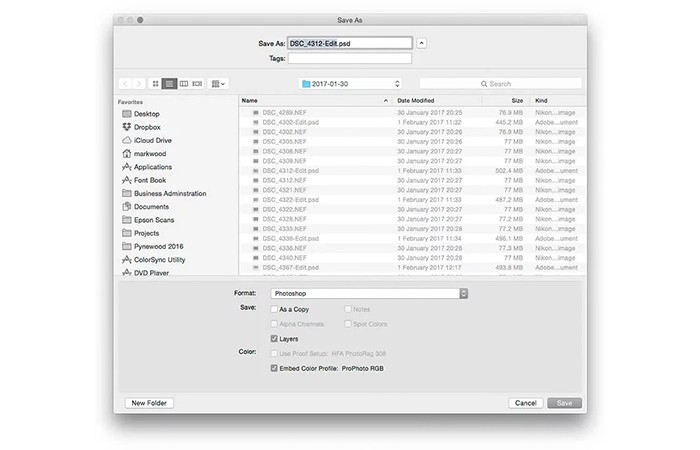Select file DSC_4302-Edit.psd
Image resolution: width=700 pixels, height=450 pixels.
pos(413,122)
